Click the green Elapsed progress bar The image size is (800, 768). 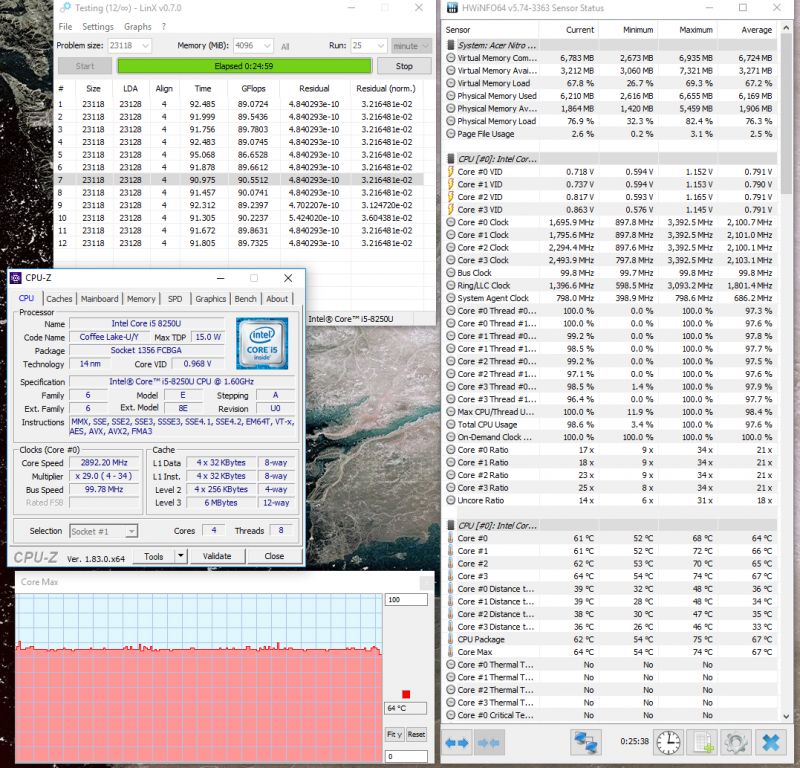point(244,66)
